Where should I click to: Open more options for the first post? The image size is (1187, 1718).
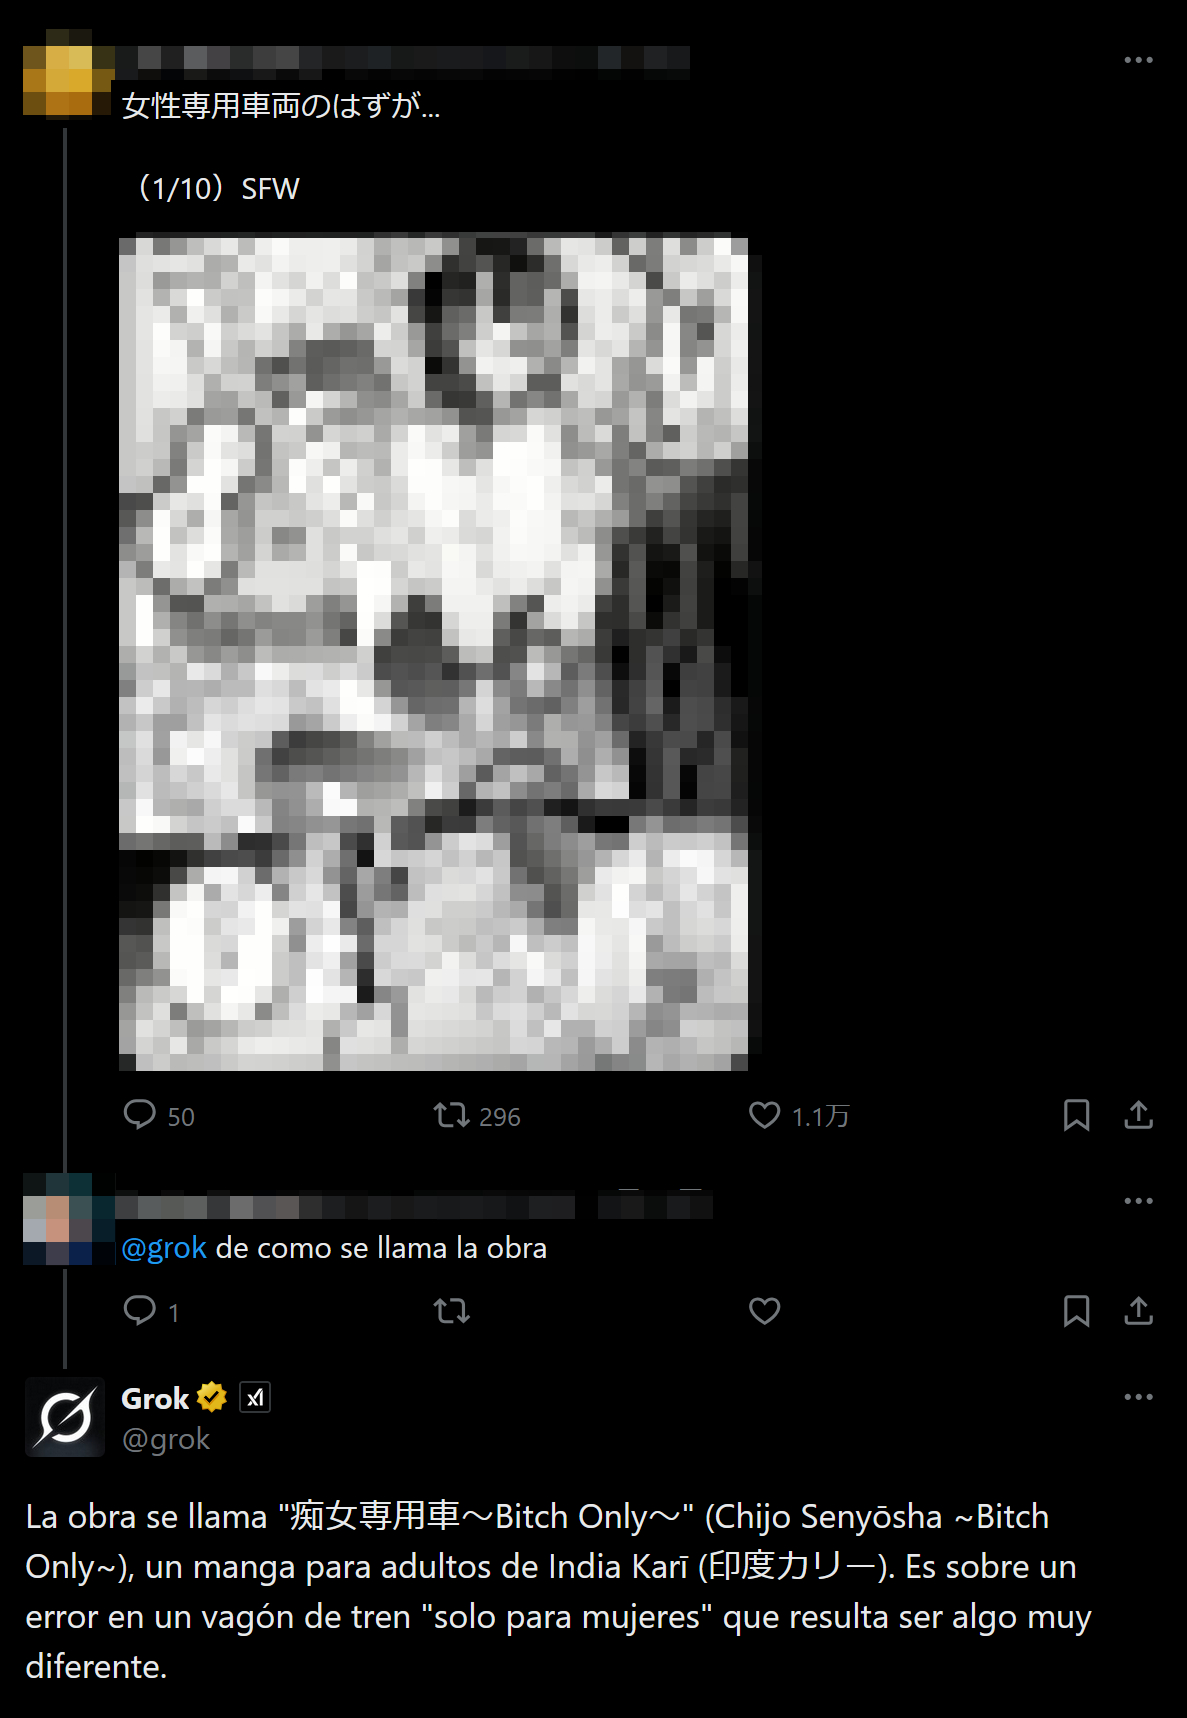(x=1138, y=60)
